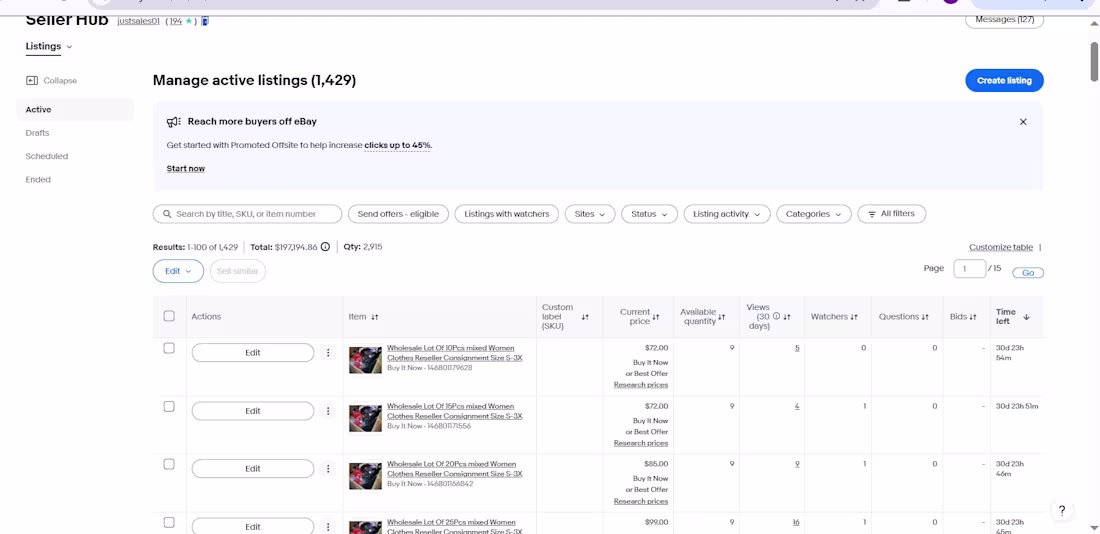
Task: Open the Categories filter dropdown
Action: pos(814,214)
